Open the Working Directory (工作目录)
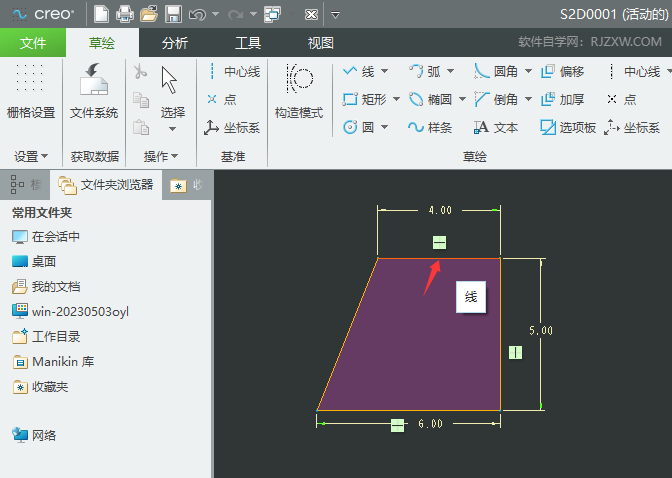 (46, 337)
